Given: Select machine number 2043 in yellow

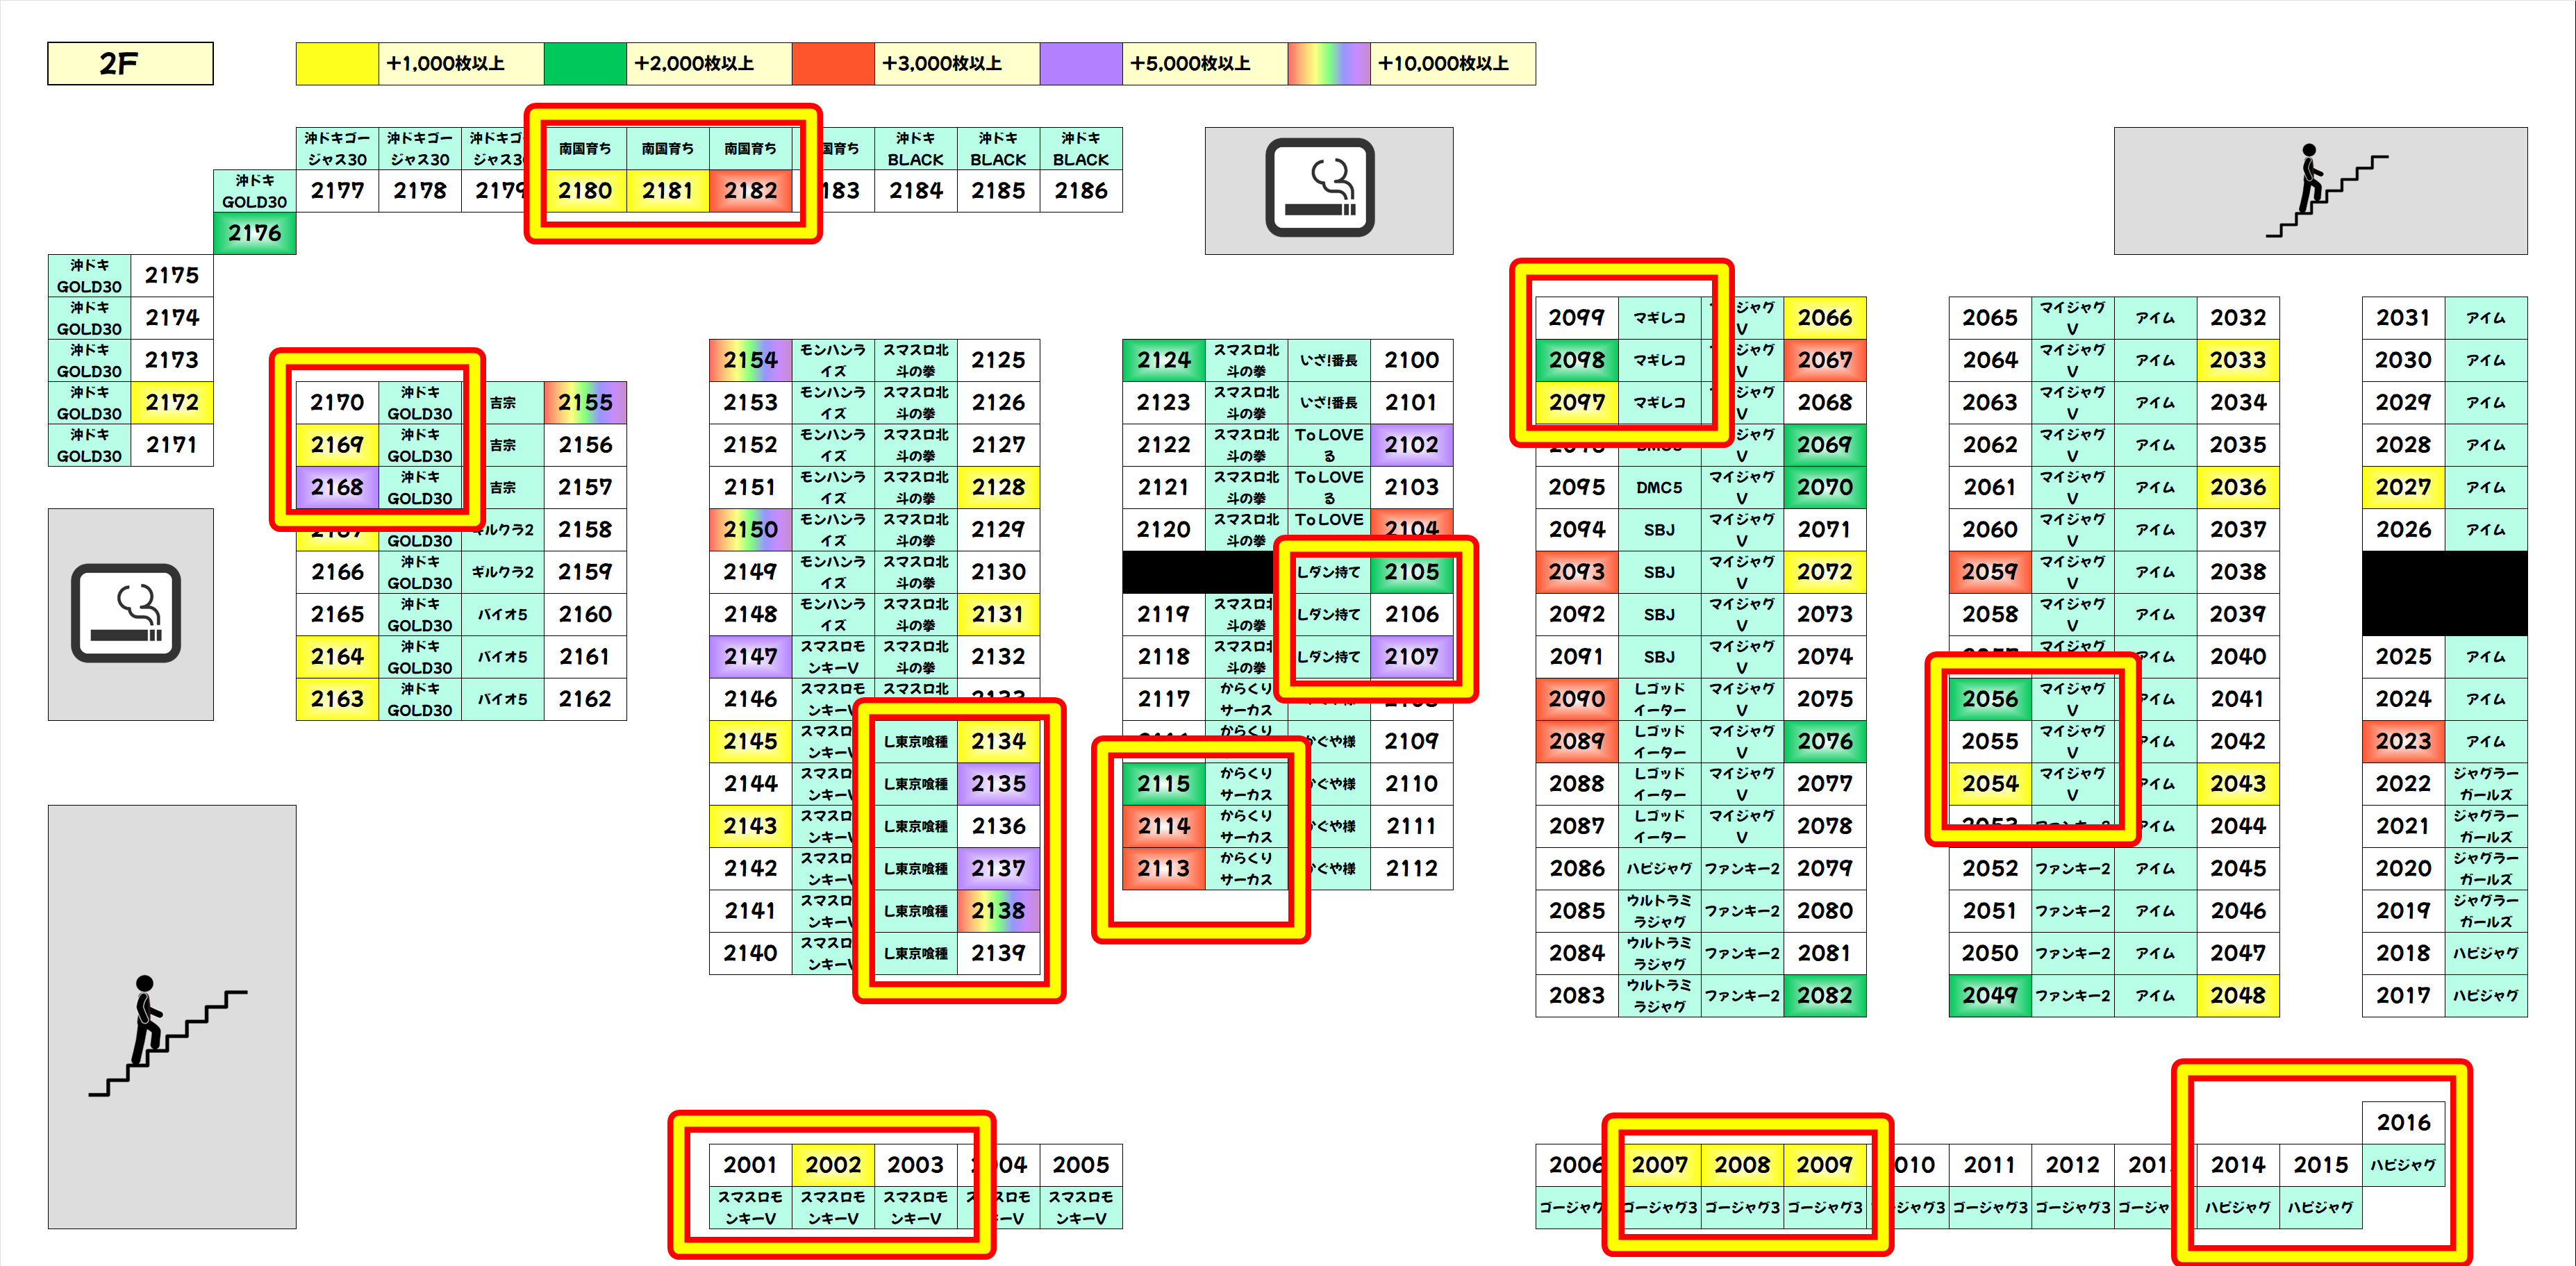Looking at the screenshot, I should pos(2238,783).
